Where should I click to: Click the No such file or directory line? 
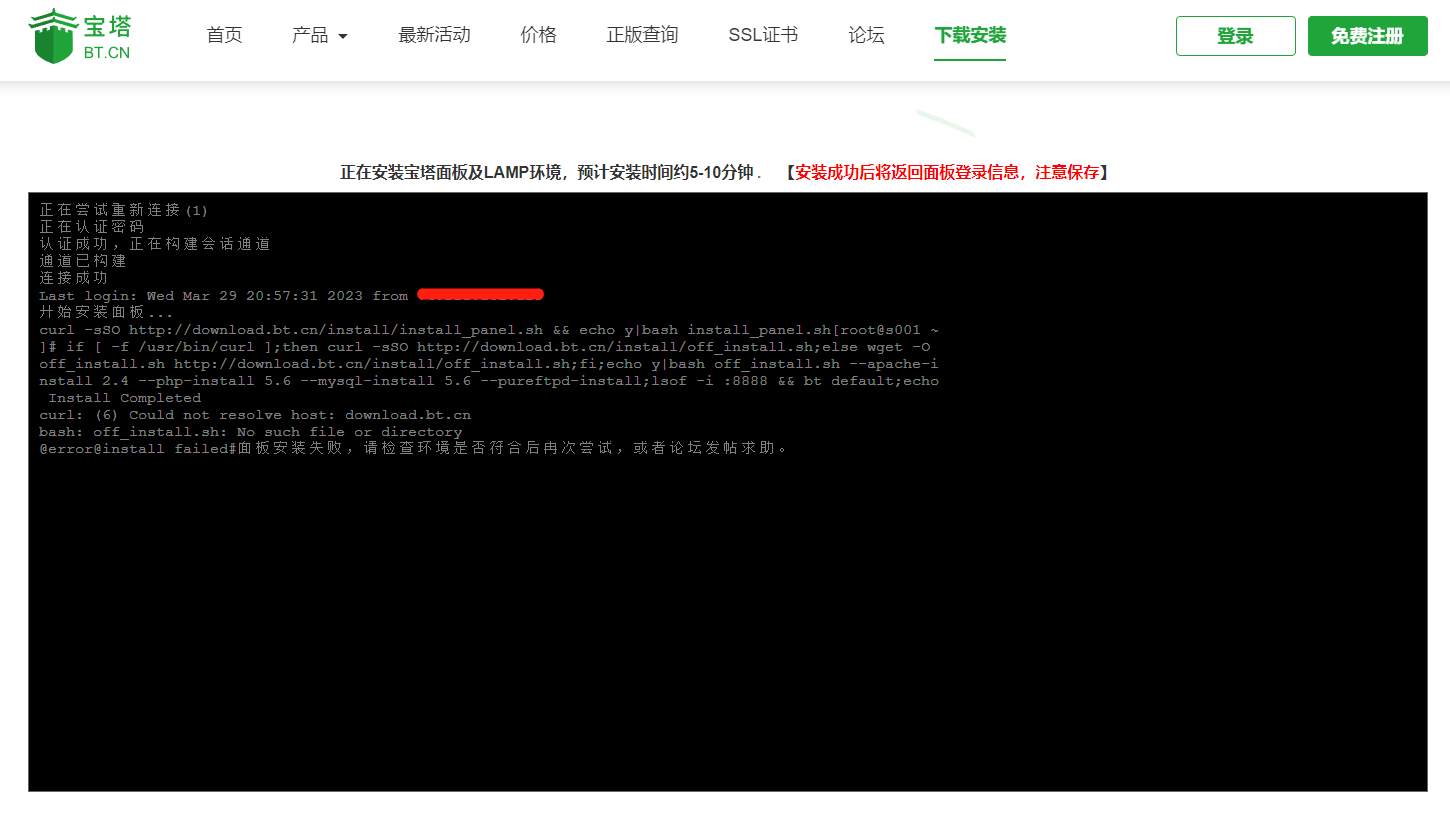251,432
